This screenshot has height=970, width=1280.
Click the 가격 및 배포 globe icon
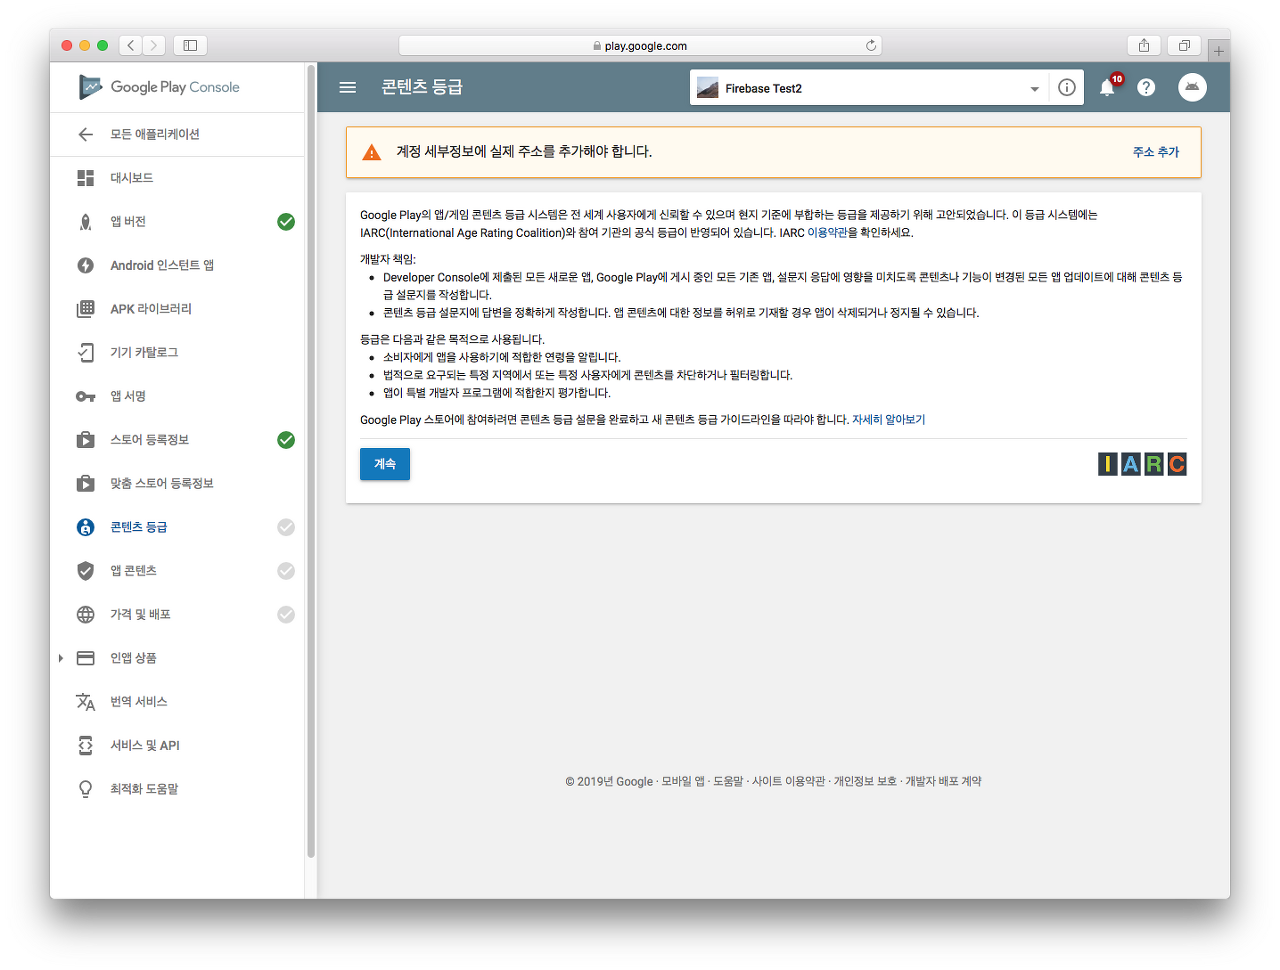click(86, 614)
